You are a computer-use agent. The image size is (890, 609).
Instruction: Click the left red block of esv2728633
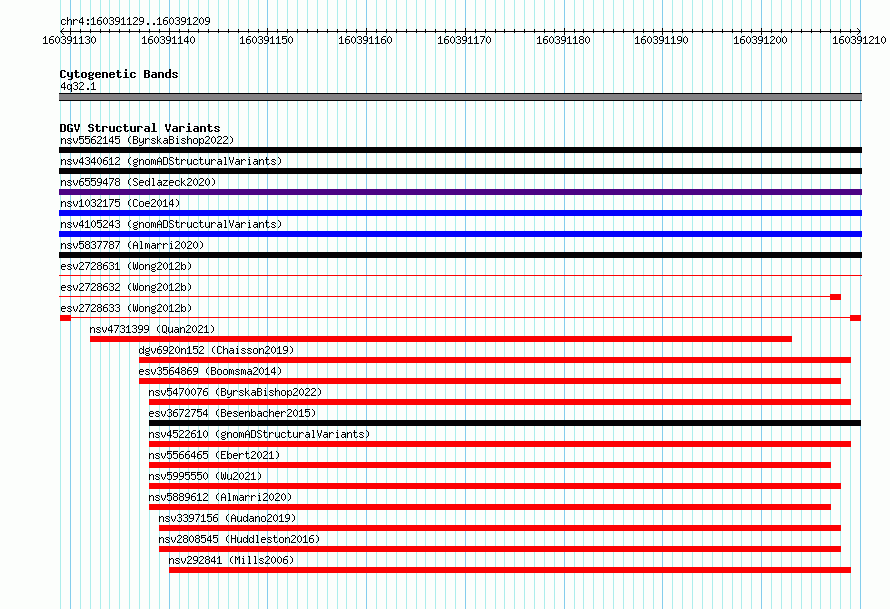pos(65,318)
